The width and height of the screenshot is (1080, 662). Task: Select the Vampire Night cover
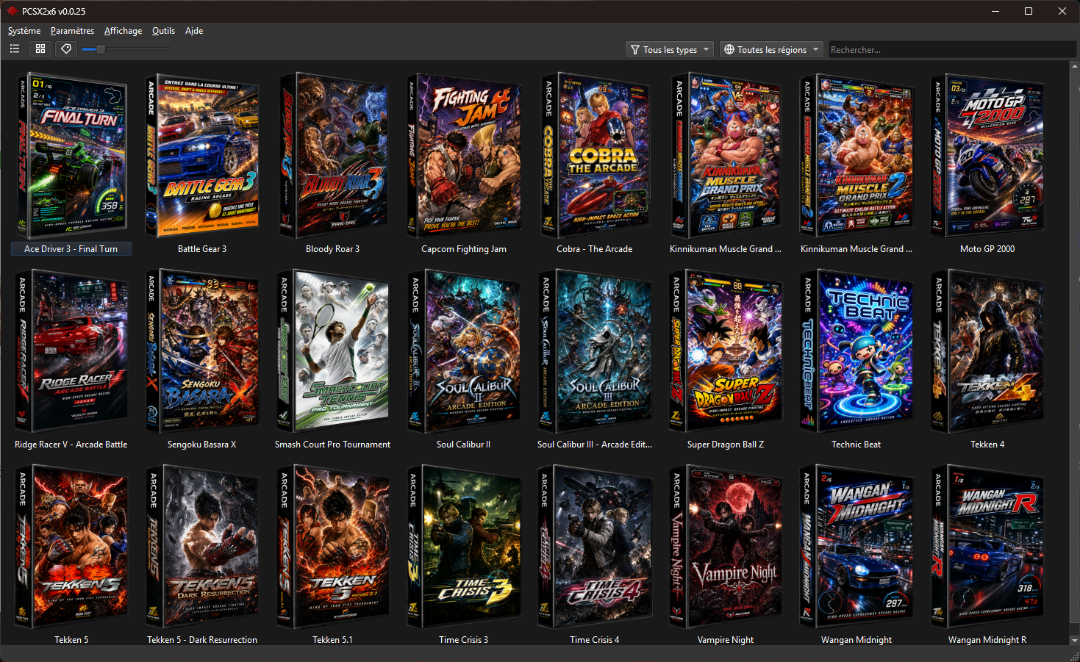[725, 546]
